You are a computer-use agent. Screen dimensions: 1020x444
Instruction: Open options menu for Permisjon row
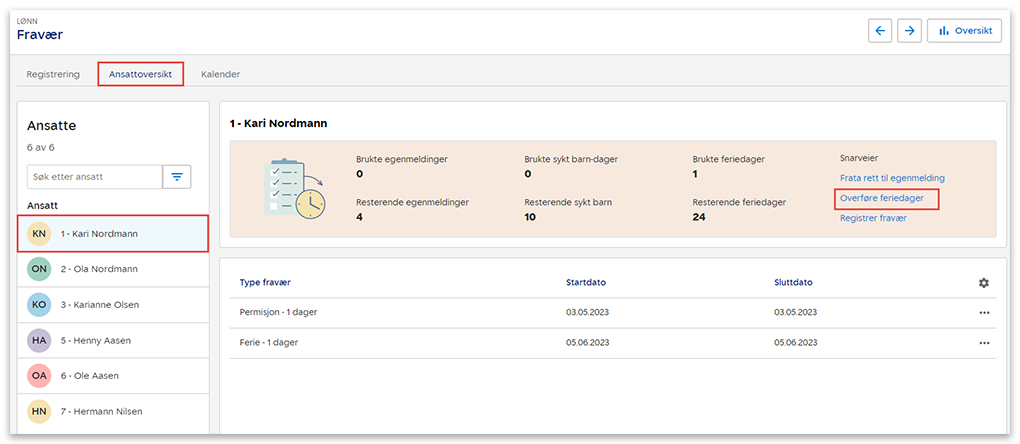coord(984,313)
